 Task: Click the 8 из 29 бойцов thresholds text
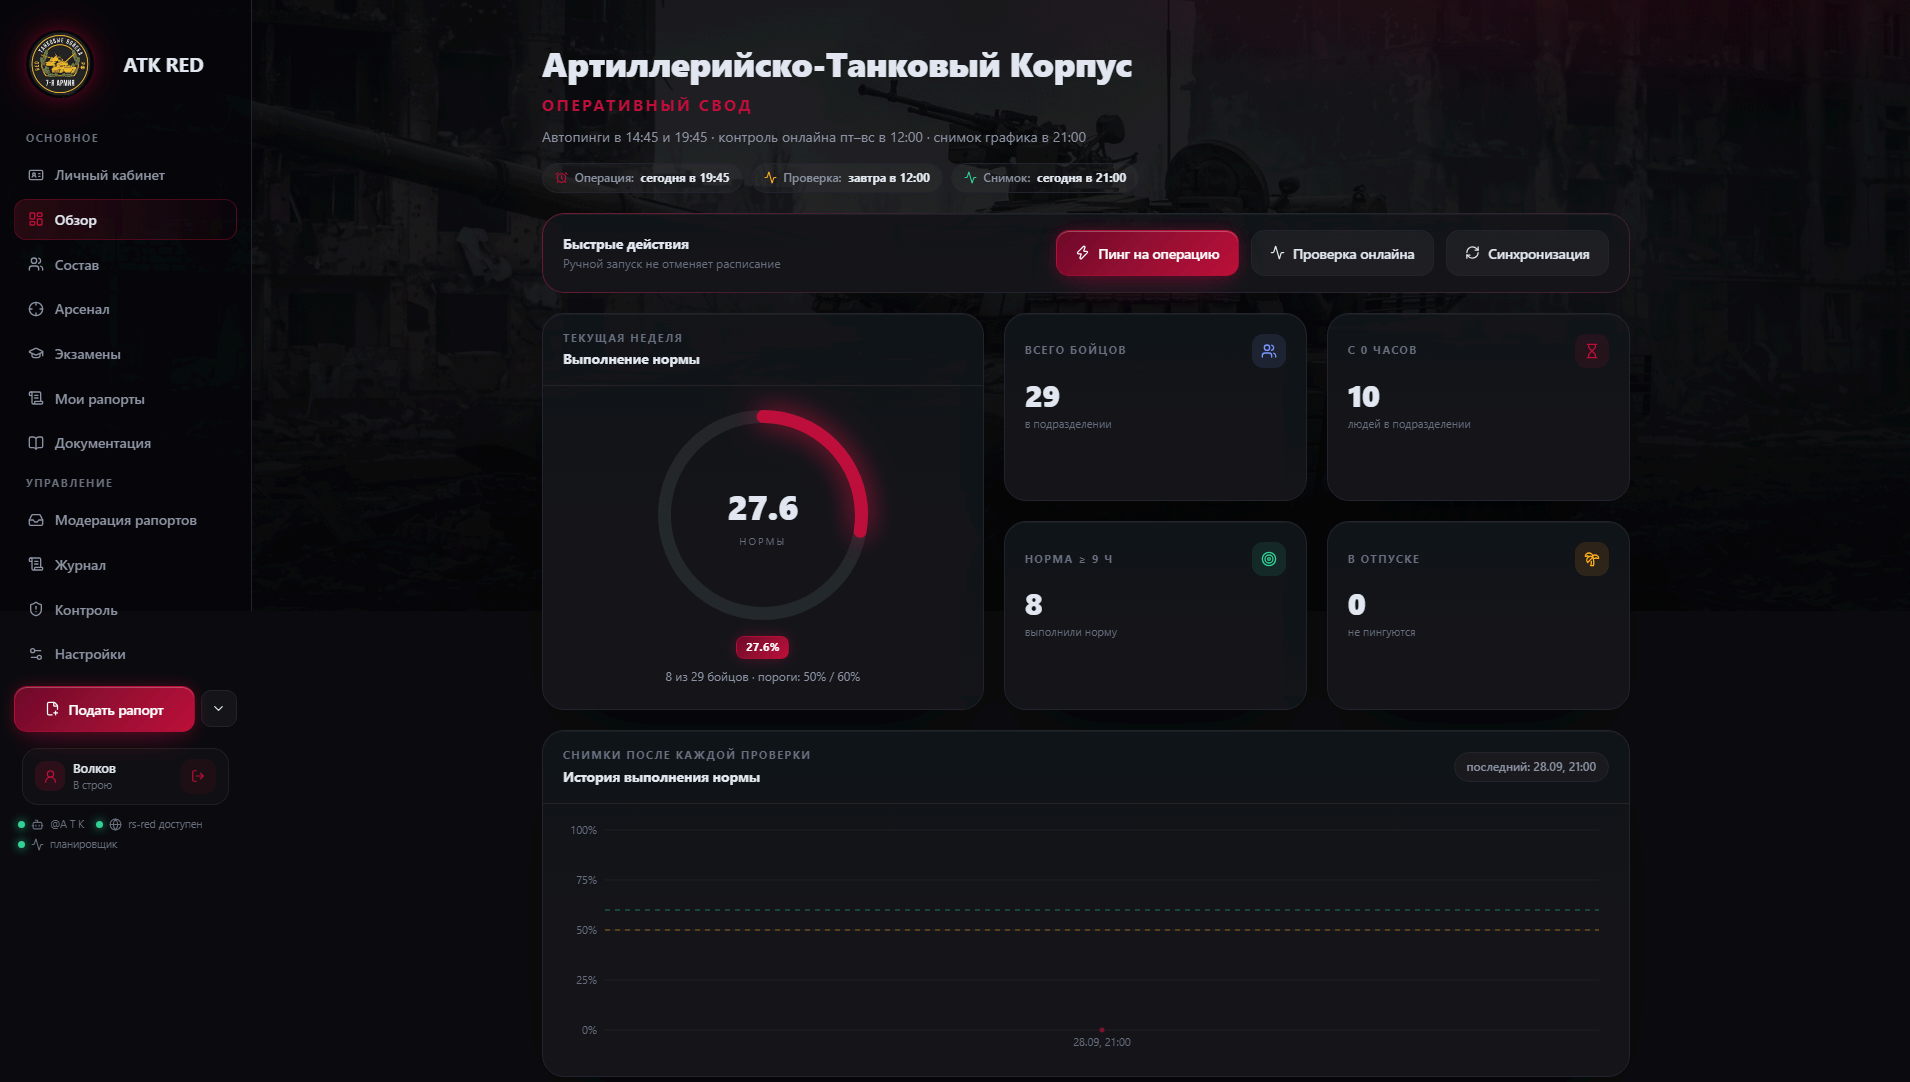762,677
